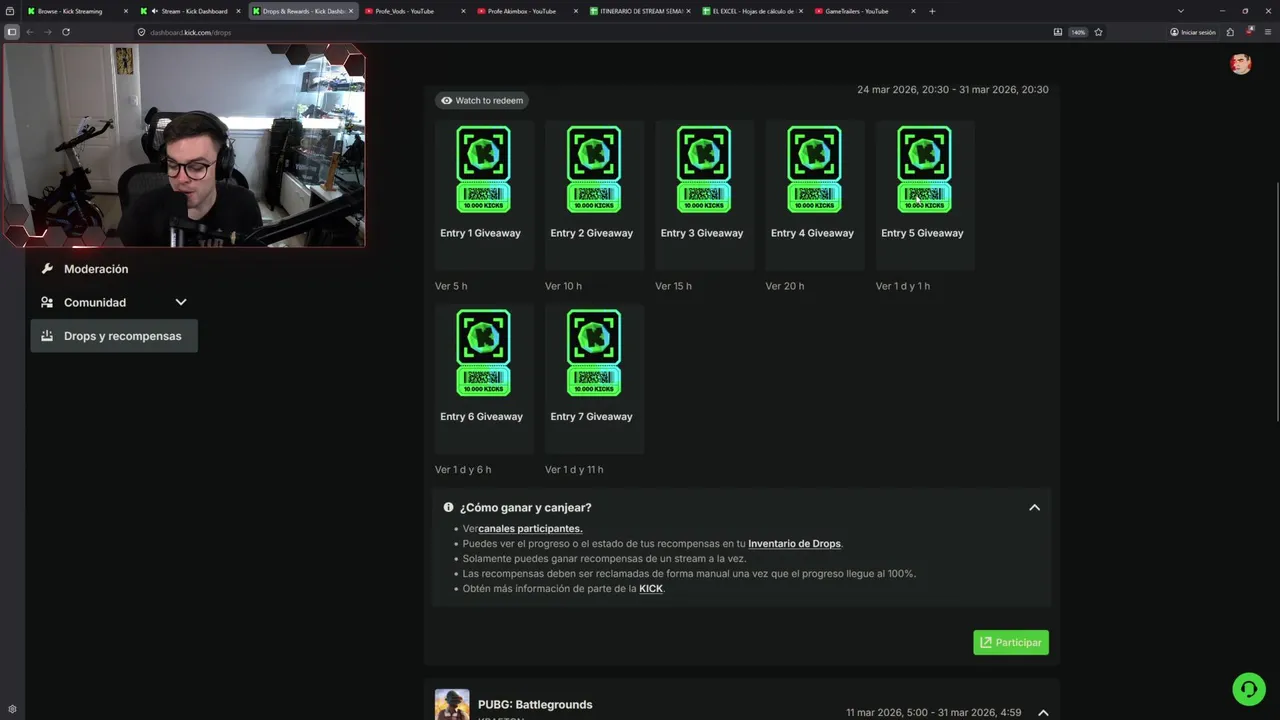Expand the Comunidad sidebar section
1280x720 pixels.
point(181,302)
